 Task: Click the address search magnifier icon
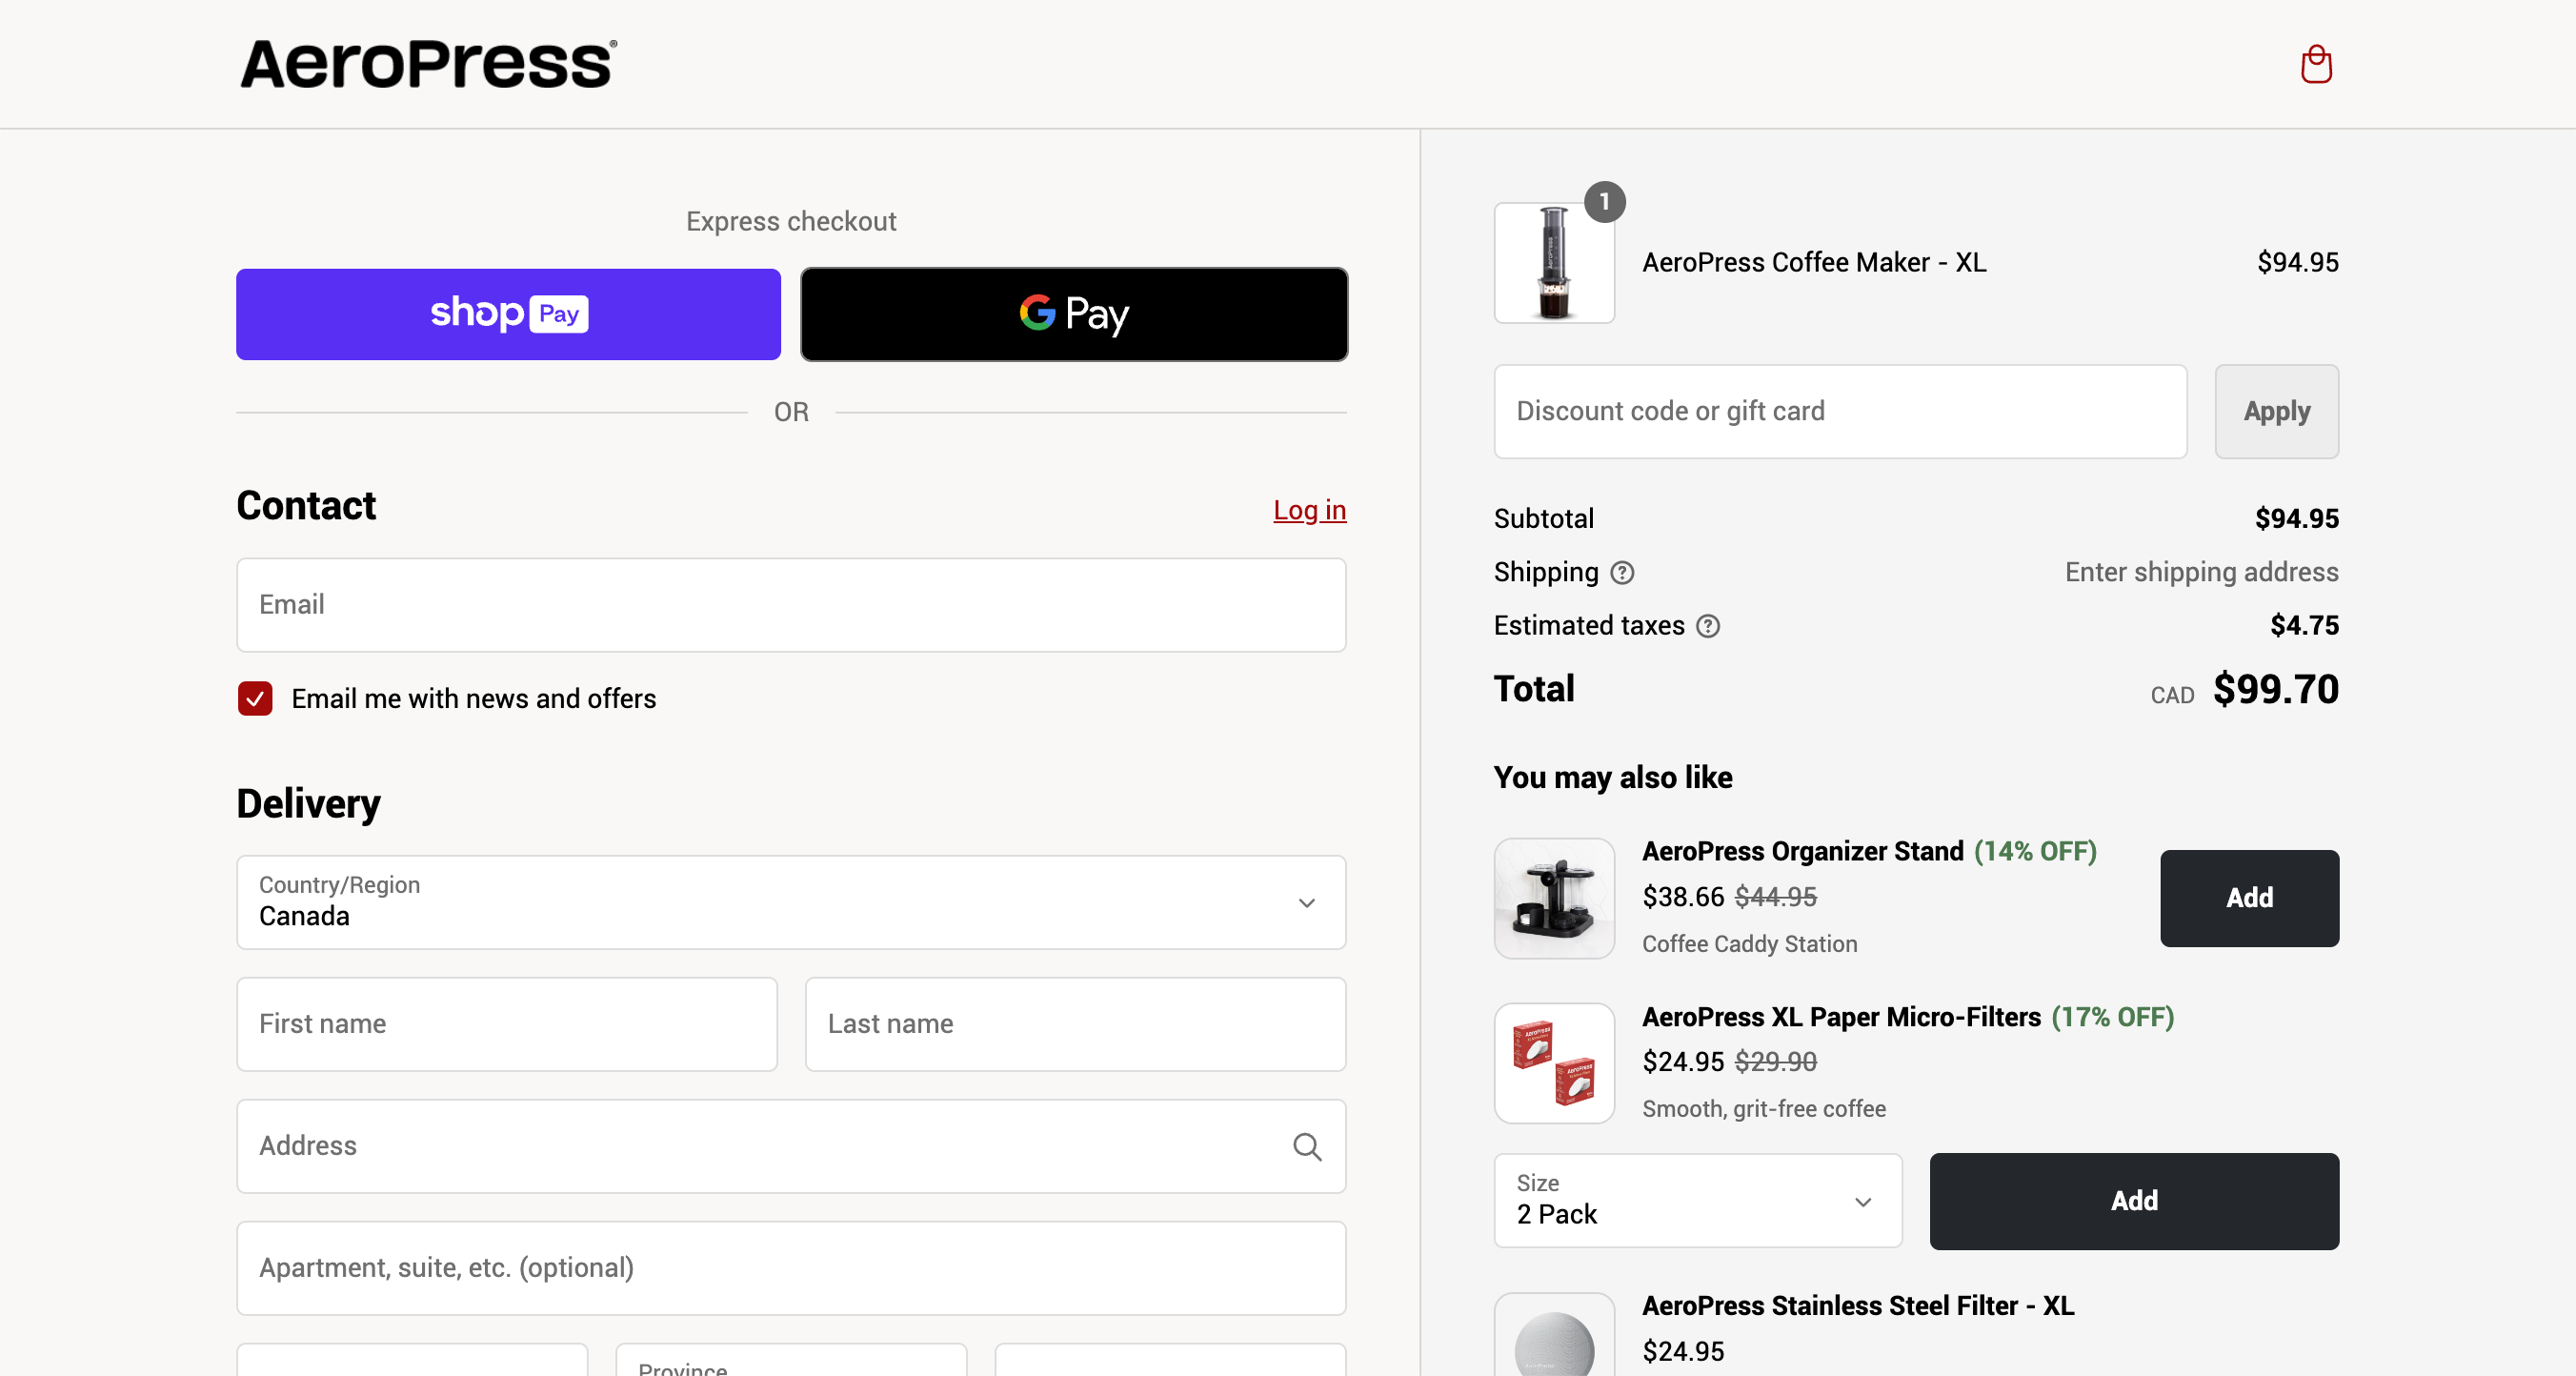click(x=1307, y=1146)
